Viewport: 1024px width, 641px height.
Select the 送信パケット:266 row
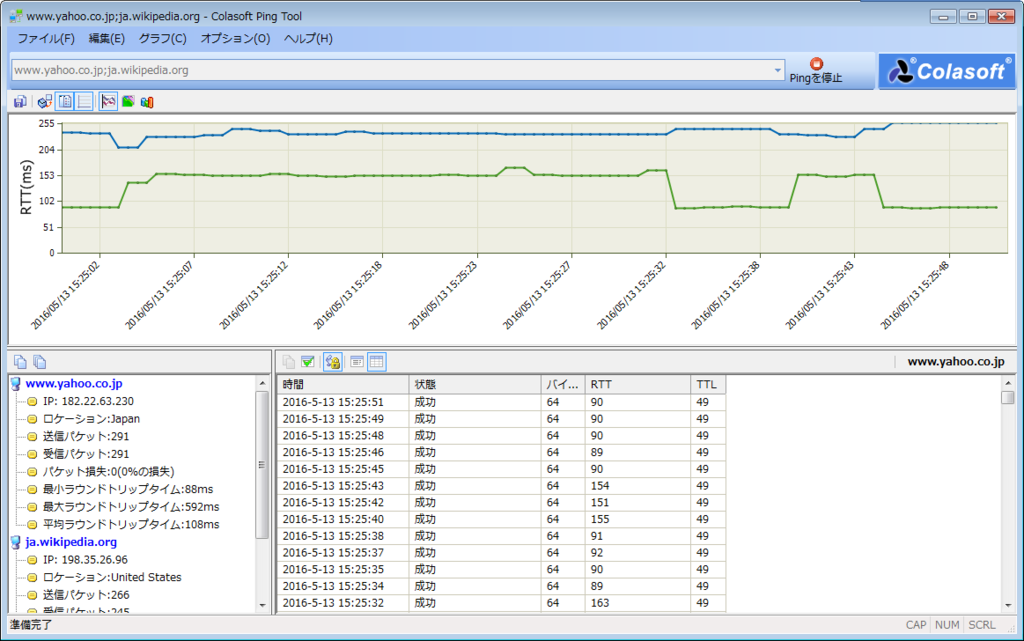(86, 595)
